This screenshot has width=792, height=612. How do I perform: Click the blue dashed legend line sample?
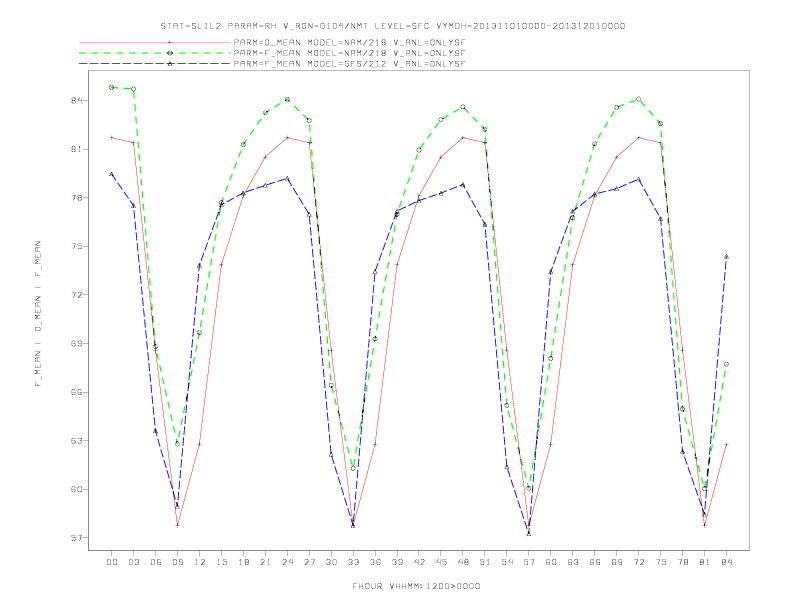[155, 64]
